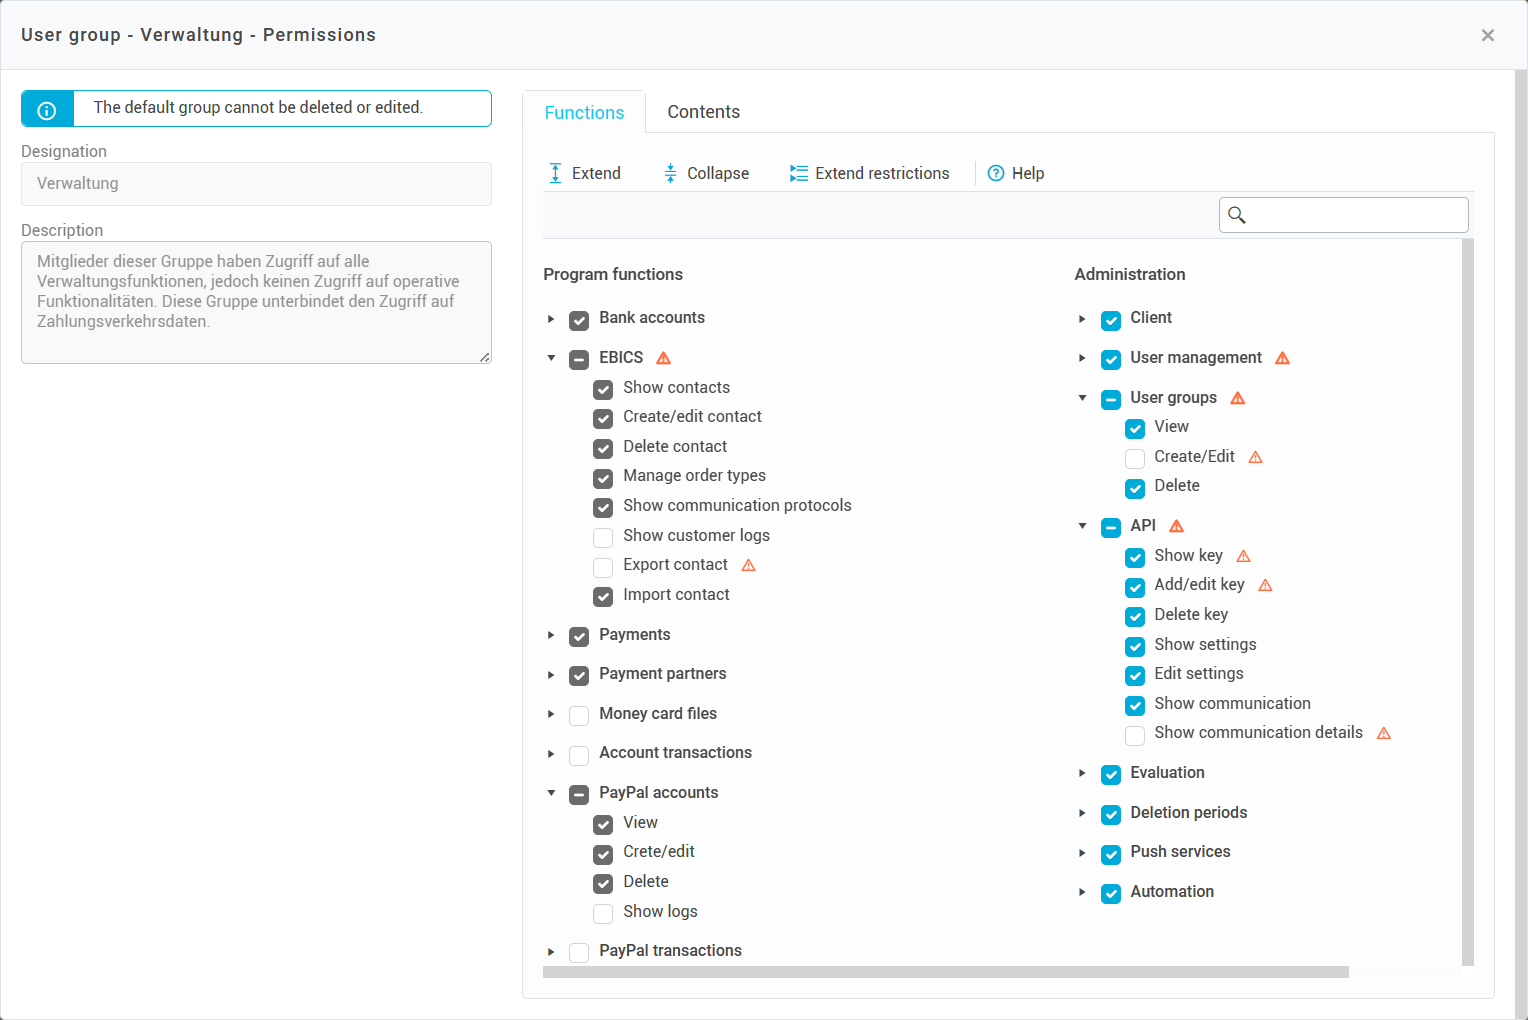
Task: Click the horizontal scrollbar under the permissions tree
Action: click(x=945, y=972)
